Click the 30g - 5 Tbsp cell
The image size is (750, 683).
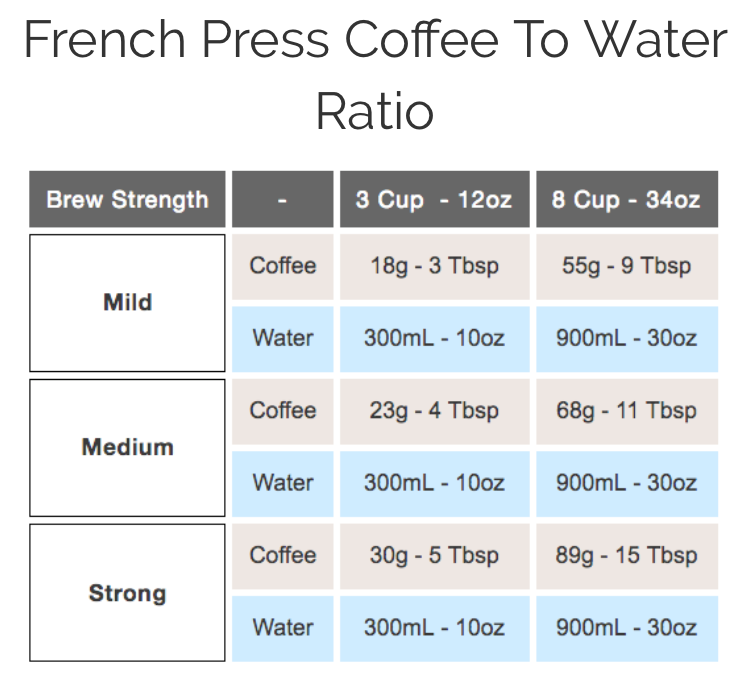coord(434,556)
